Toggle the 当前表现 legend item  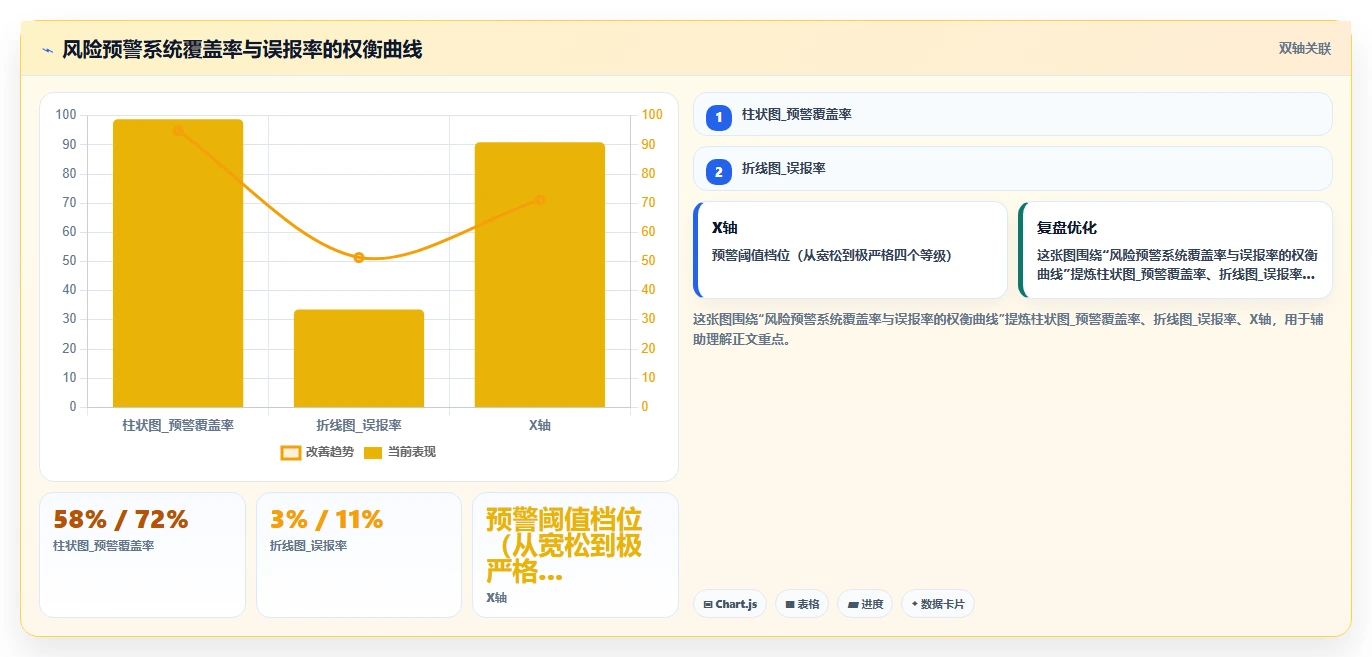click(x=399, y=452)
